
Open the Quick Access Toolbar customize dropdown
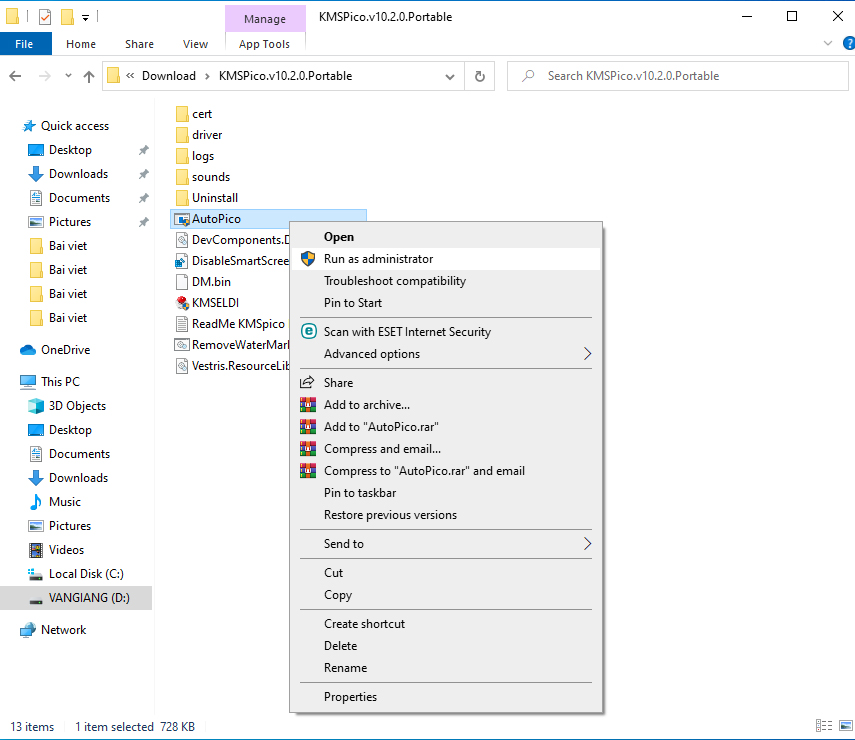[x=86, y=18]
